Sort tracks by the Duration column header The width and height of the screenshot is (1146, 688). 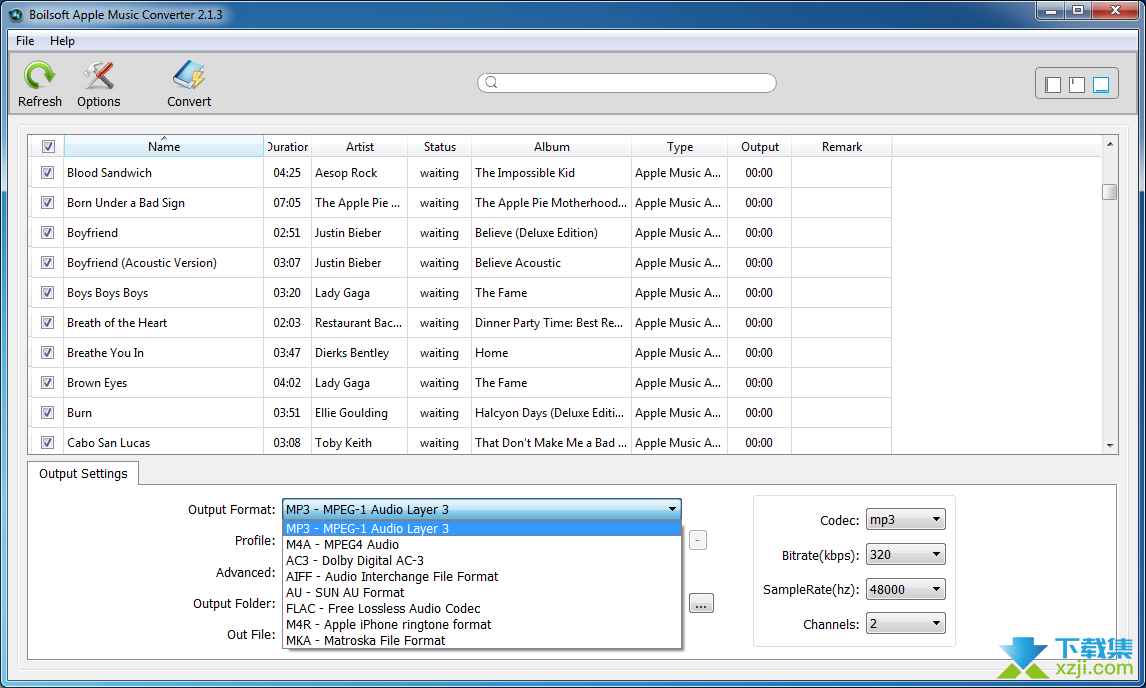288,146
